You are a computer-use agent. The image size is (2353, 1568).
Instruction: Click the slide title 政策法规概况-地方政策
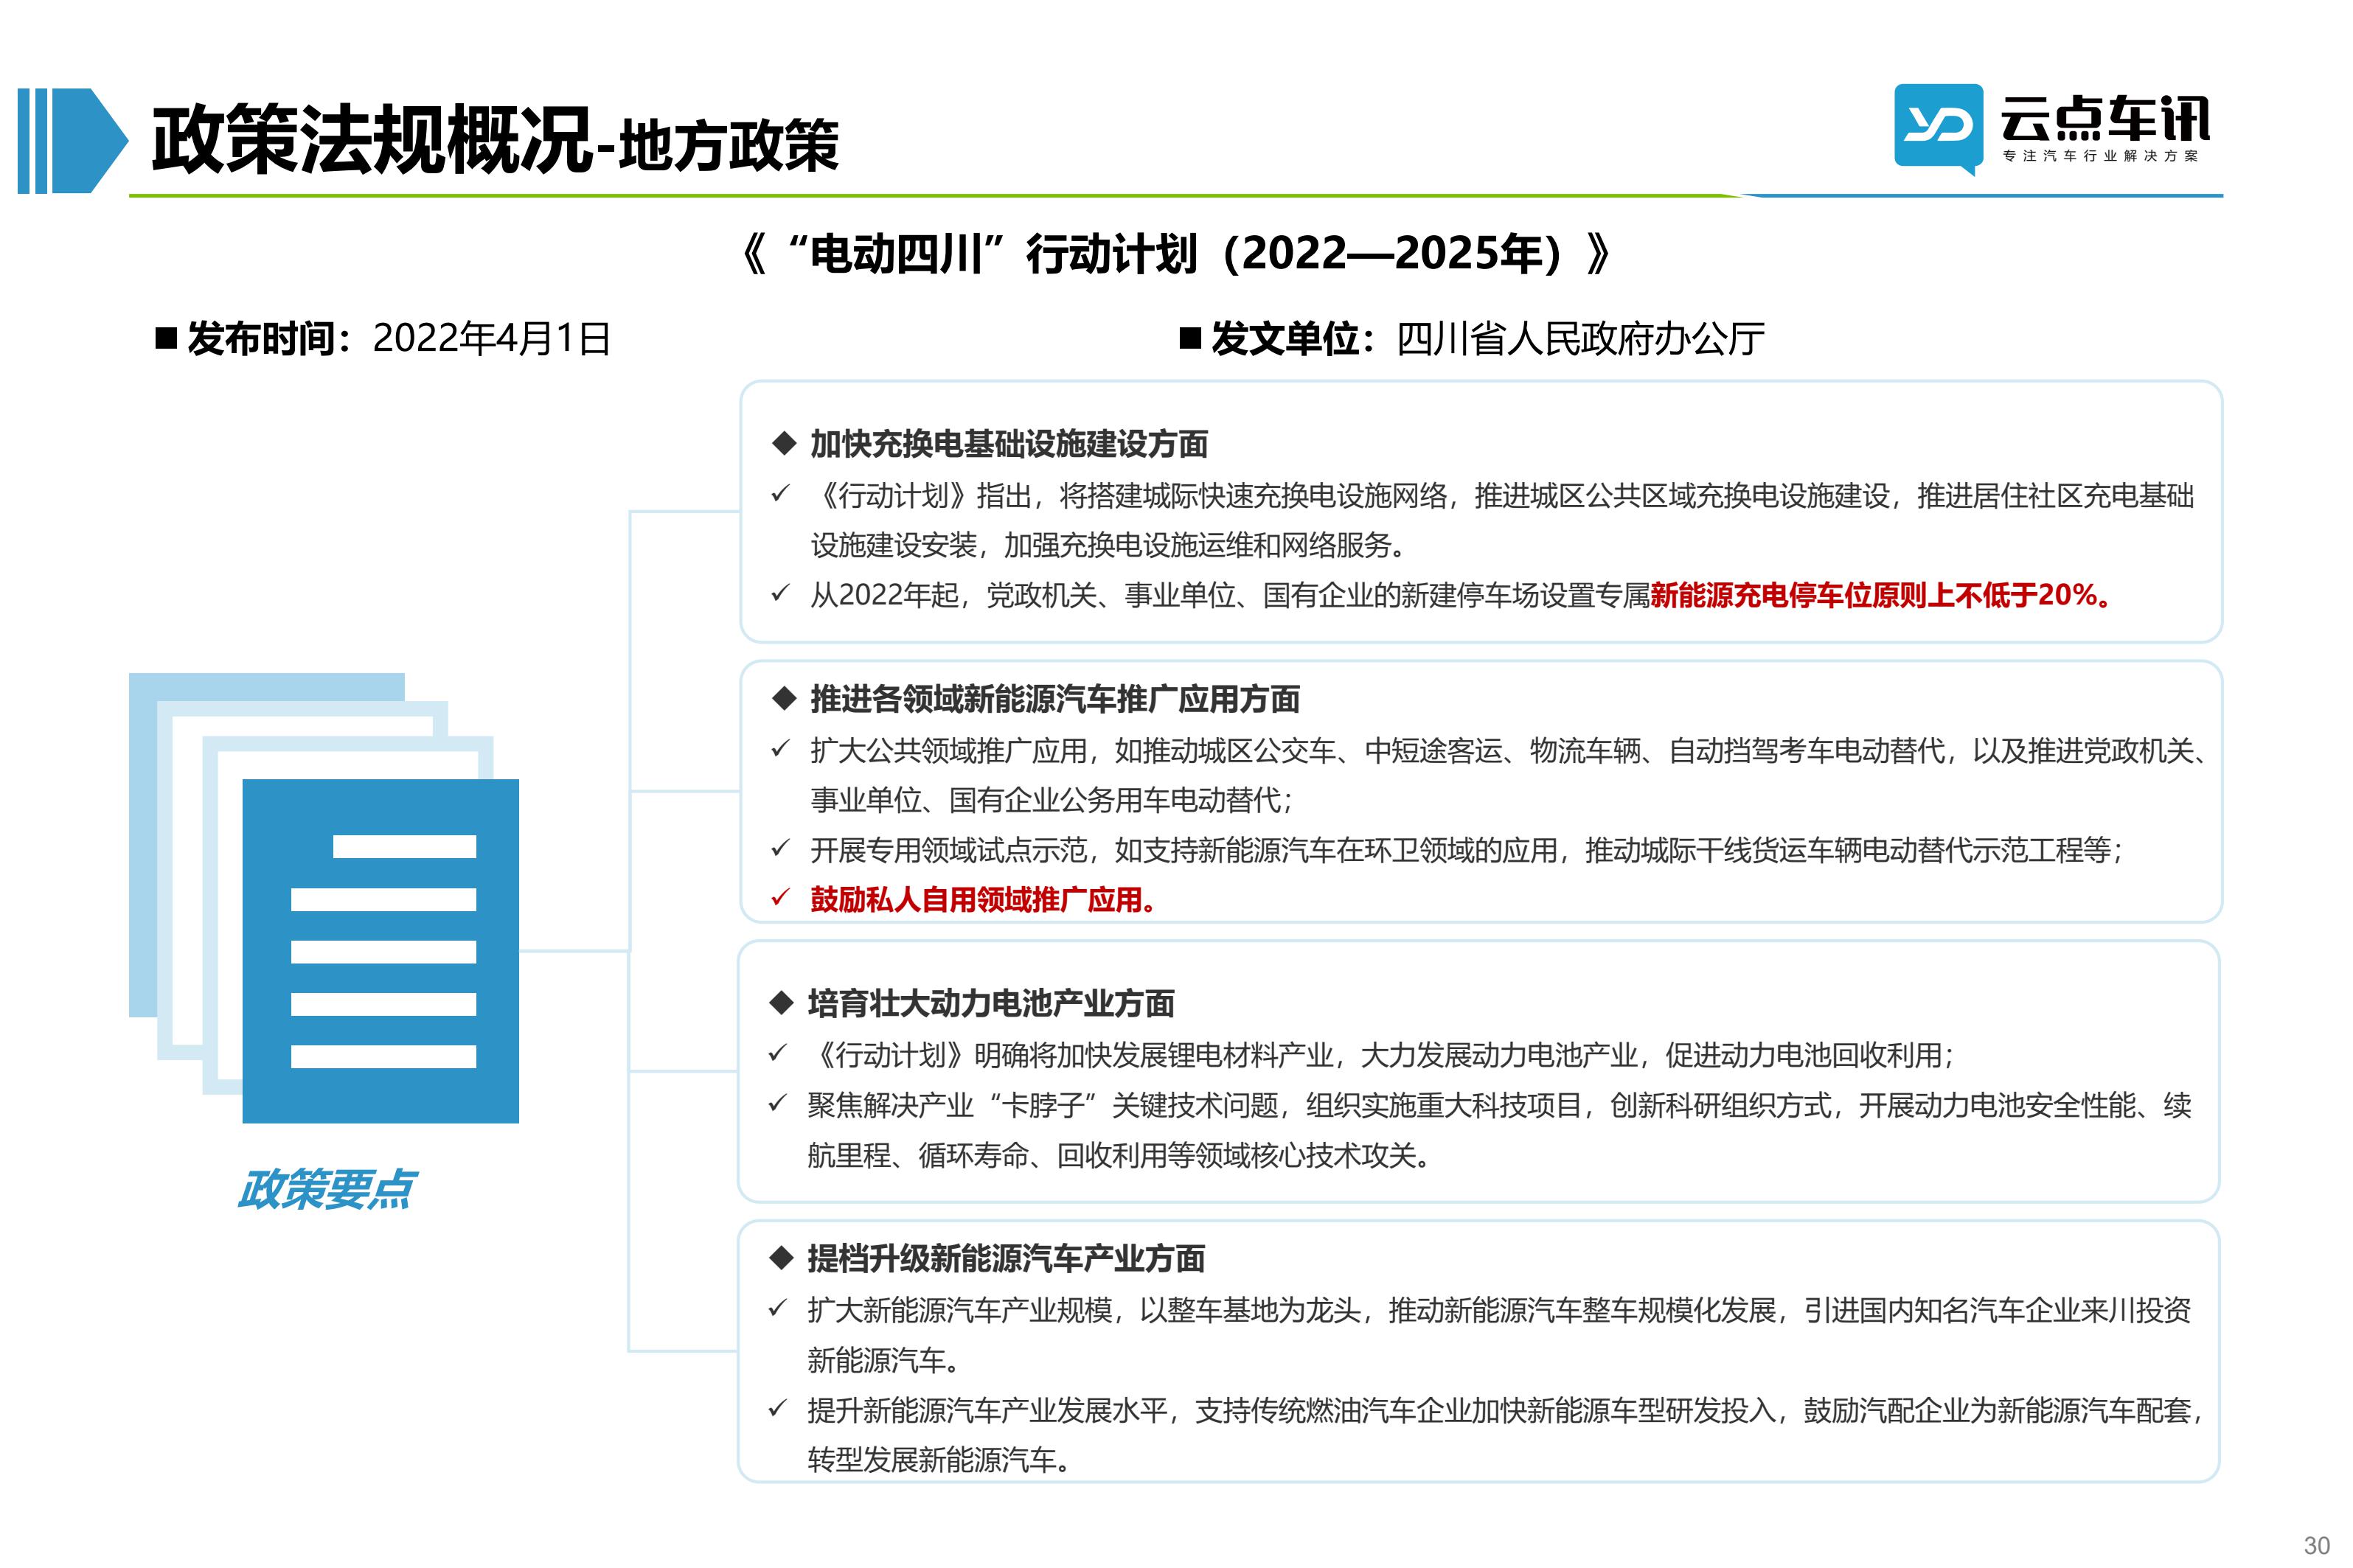495,141
